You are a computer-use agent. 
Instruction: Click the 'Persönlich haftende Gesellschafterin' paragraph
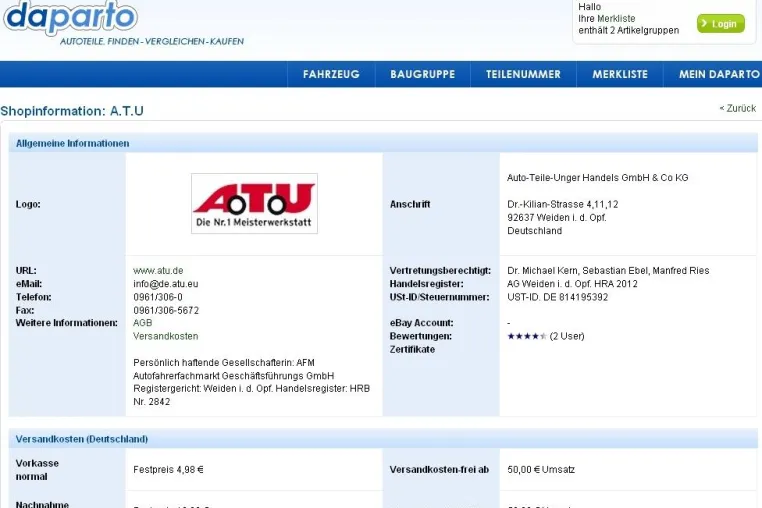252,382
